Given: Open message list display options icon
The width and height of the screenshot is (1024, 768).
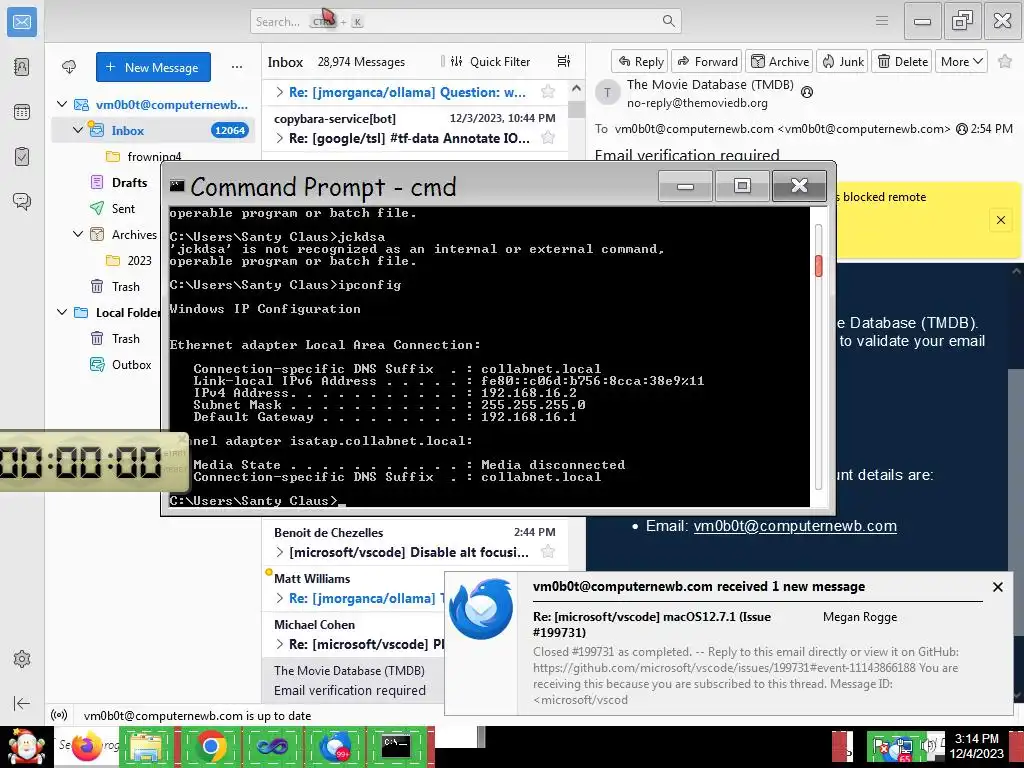Looking at the screenshot, I should coord(564,61).
